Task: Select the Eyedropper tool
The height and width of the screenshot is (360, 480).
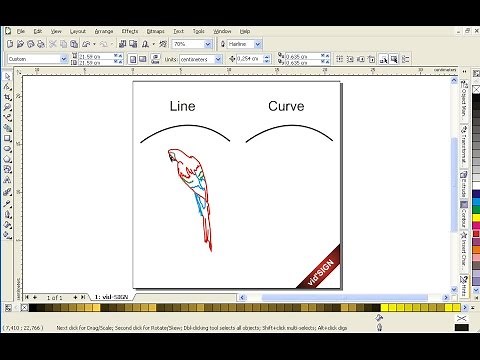Action: click(x=7, y=204)
